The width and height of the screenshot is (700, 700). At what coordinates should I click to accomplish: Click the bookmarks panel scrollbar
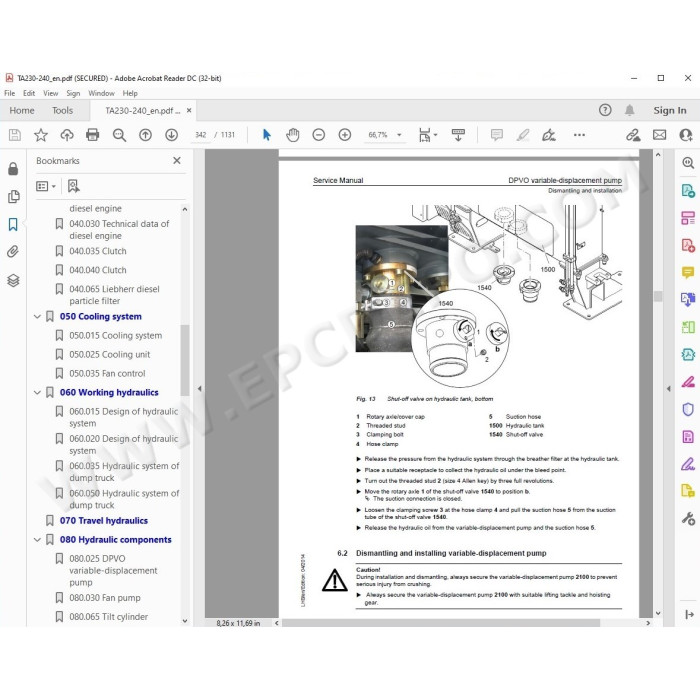tap(185, 360)
